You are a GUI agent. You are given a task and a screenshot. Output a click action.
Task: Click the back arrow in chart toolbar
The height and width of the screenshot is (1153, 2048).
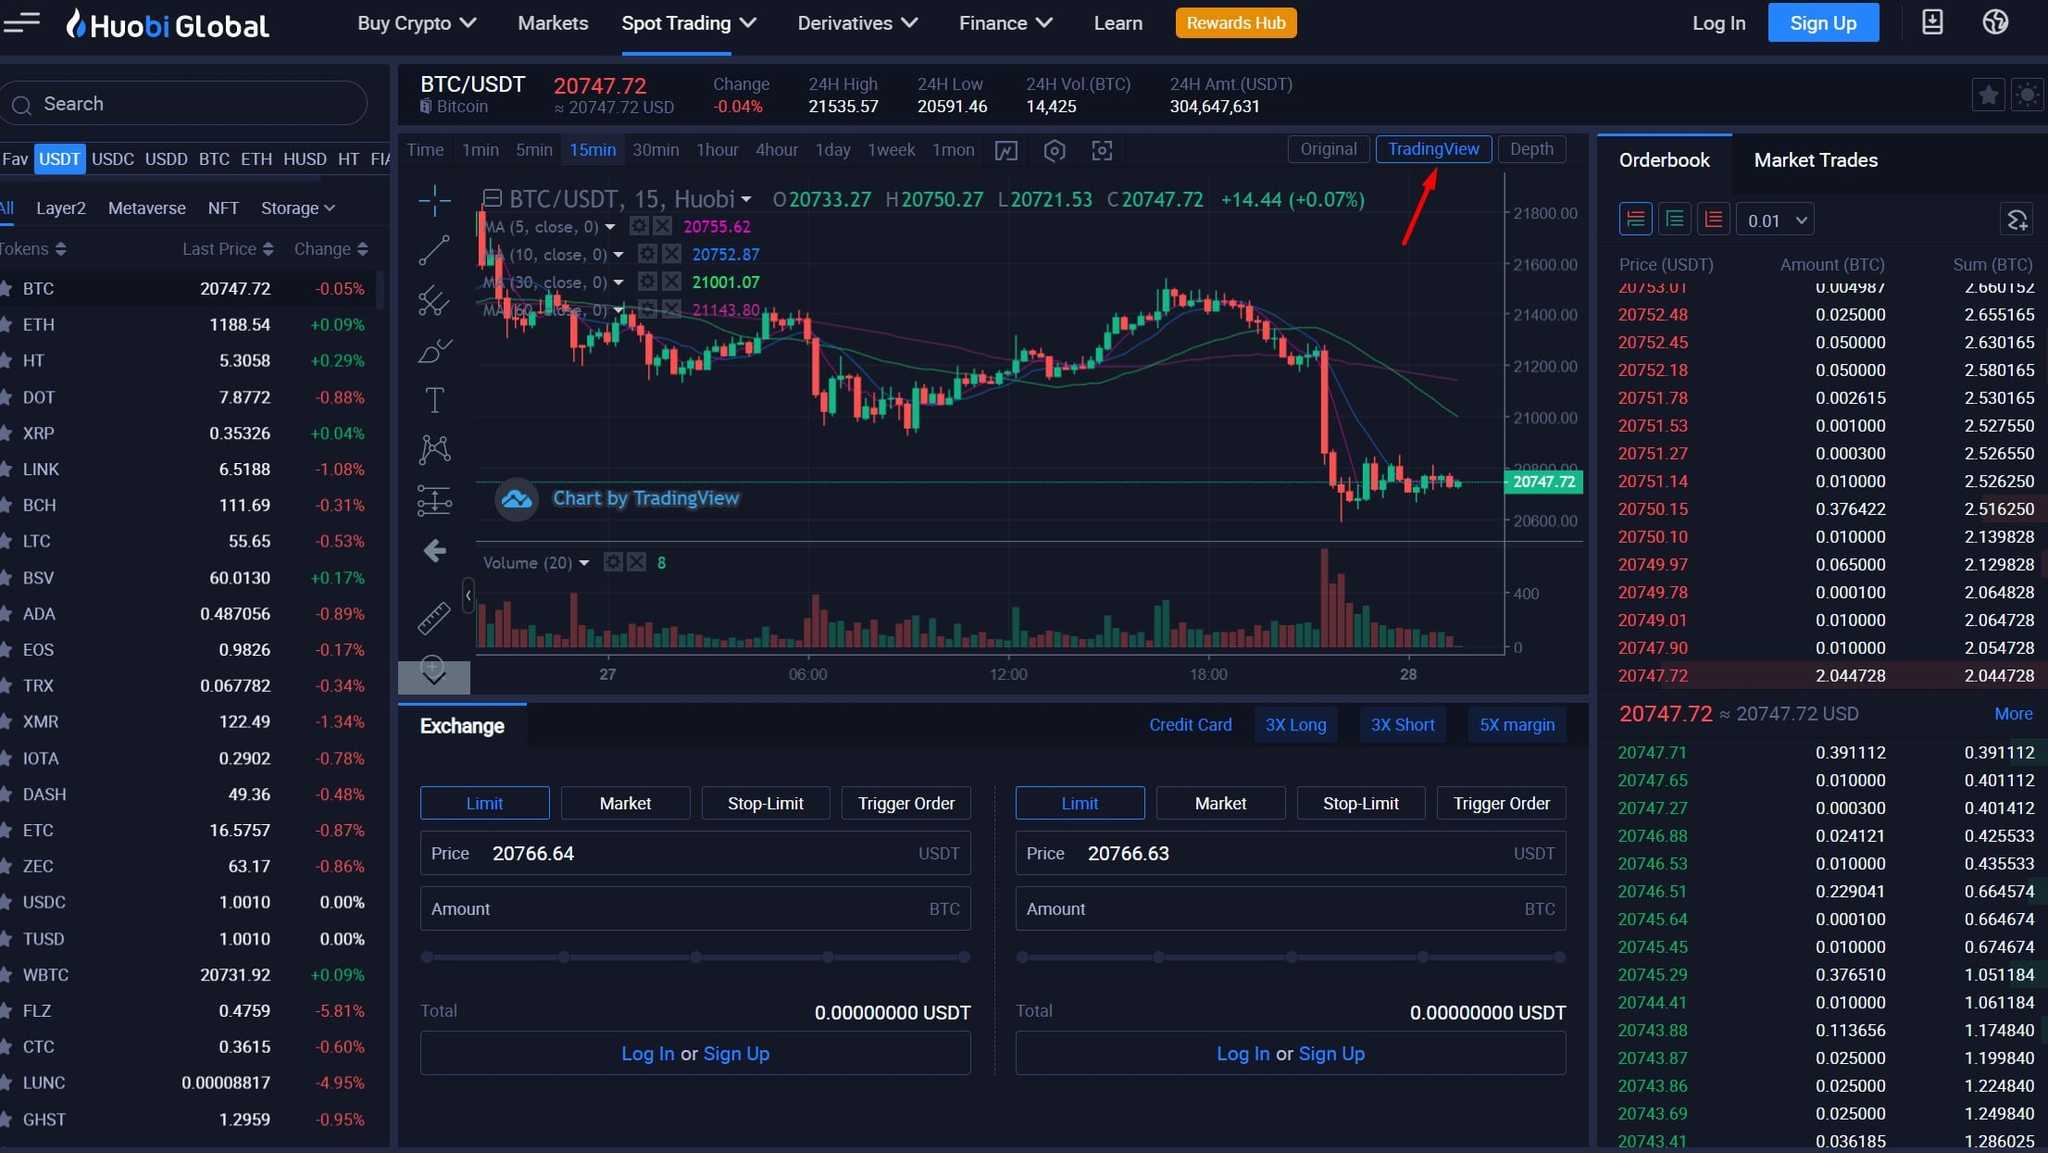tap(434, 551)
